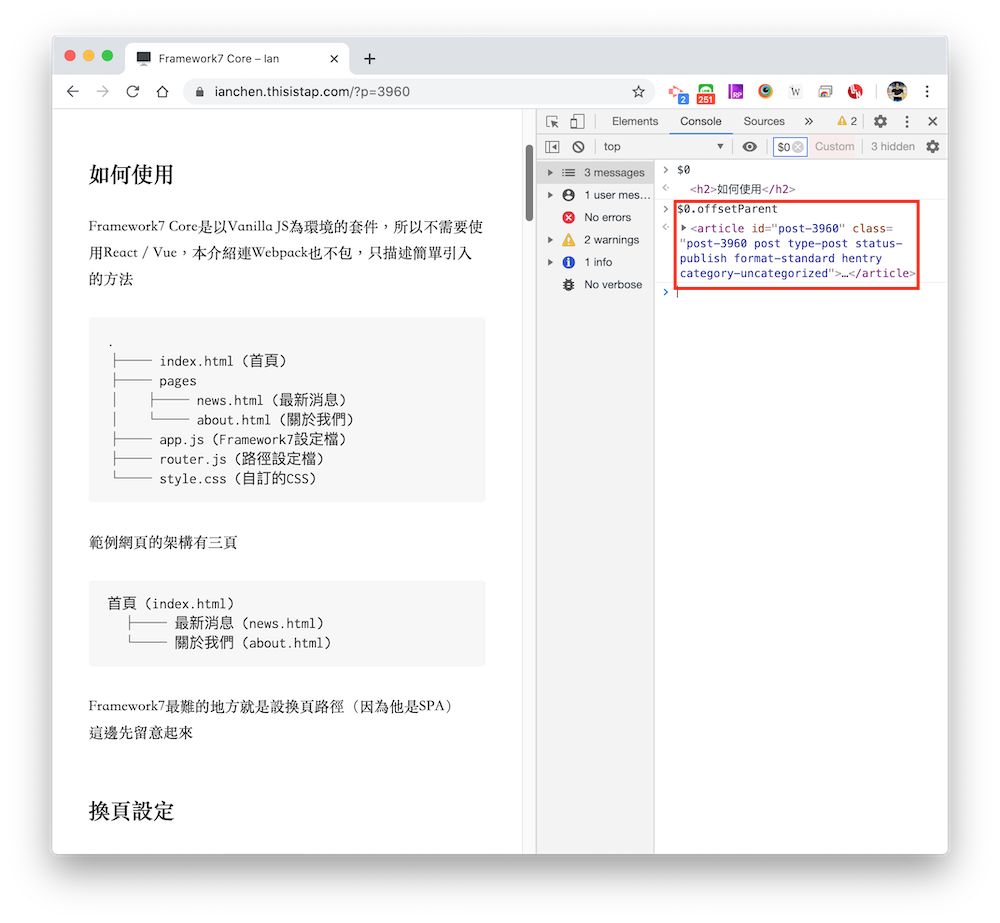Open the Chrome profile avatar
The height and width of the screenshot is (923, 1000).
click(897, 91)
